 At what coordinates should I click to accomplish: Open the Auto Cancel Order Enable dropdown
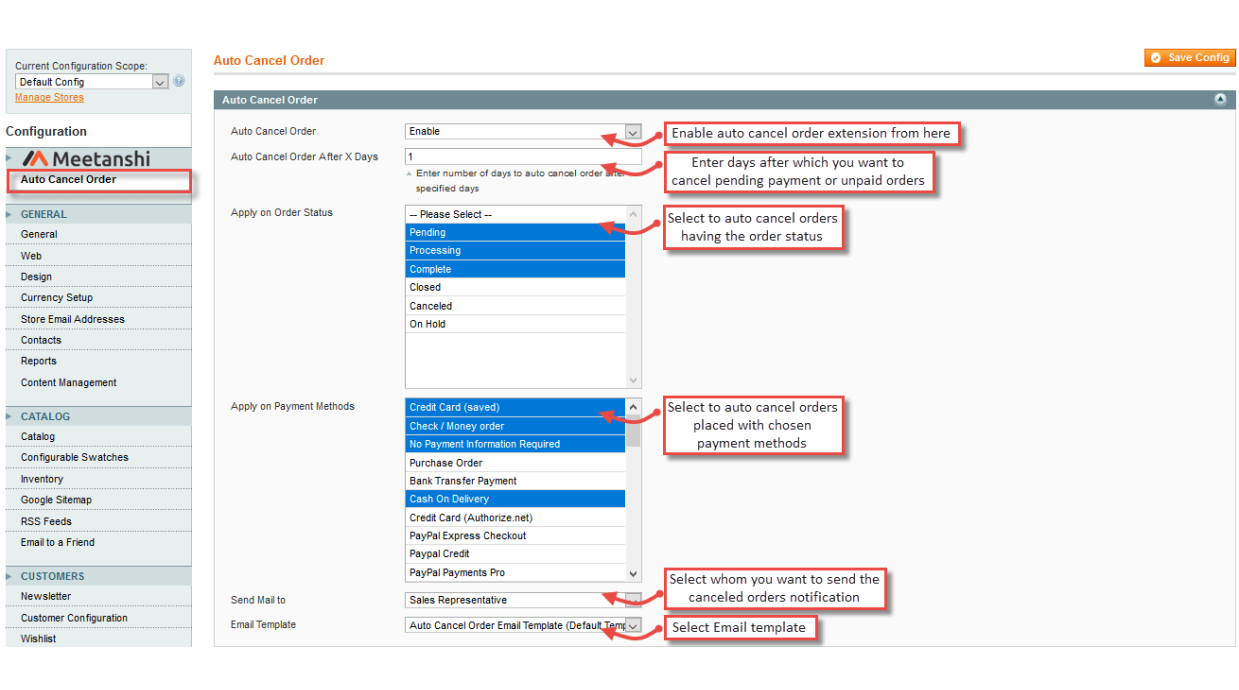pos(523,132)
